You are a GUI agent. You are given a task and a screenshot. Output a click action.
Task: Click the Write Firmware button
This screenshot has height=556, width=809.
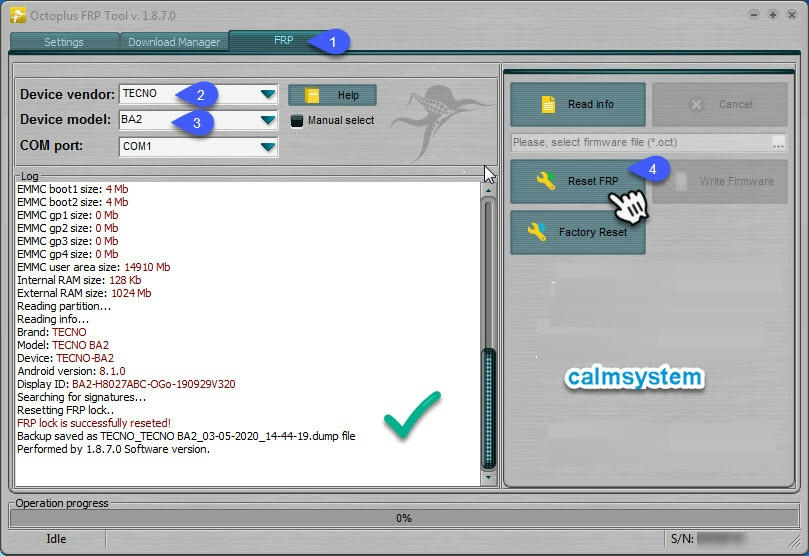719,181
